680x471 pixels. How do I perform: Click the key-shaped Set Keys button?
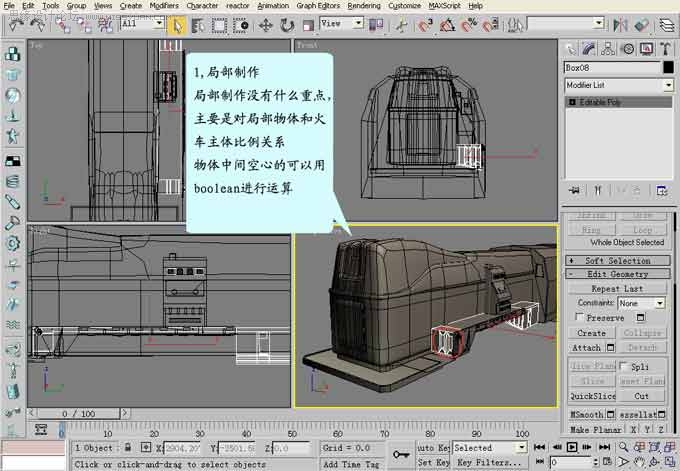click(401, 455)
